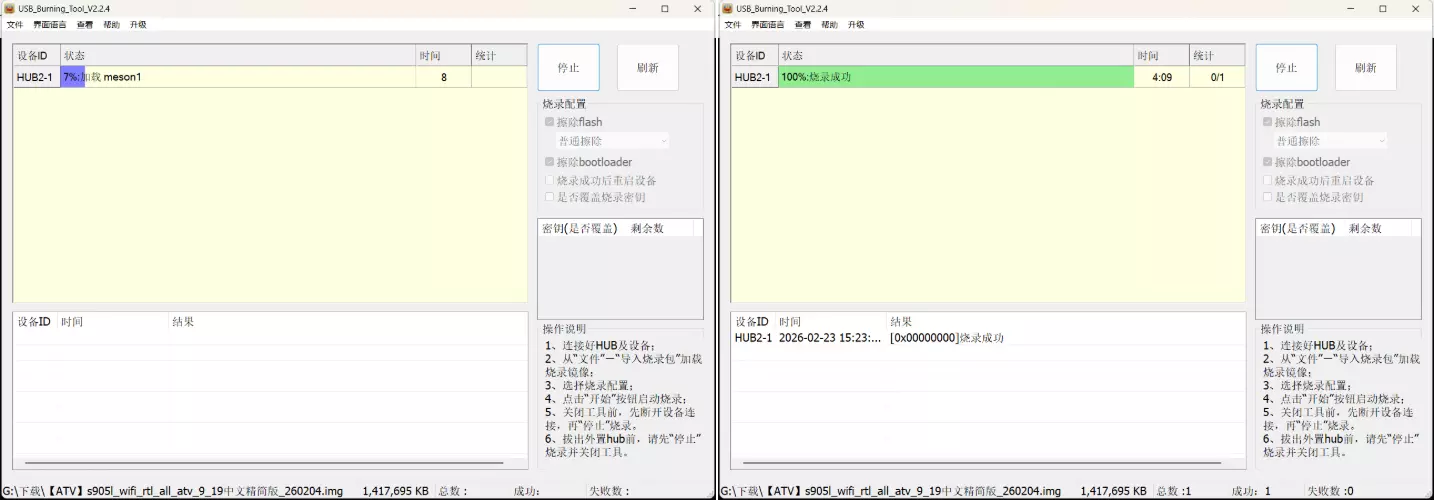Click image file path in loading window status bar
Screen dimensions: 1434x500
173,491
